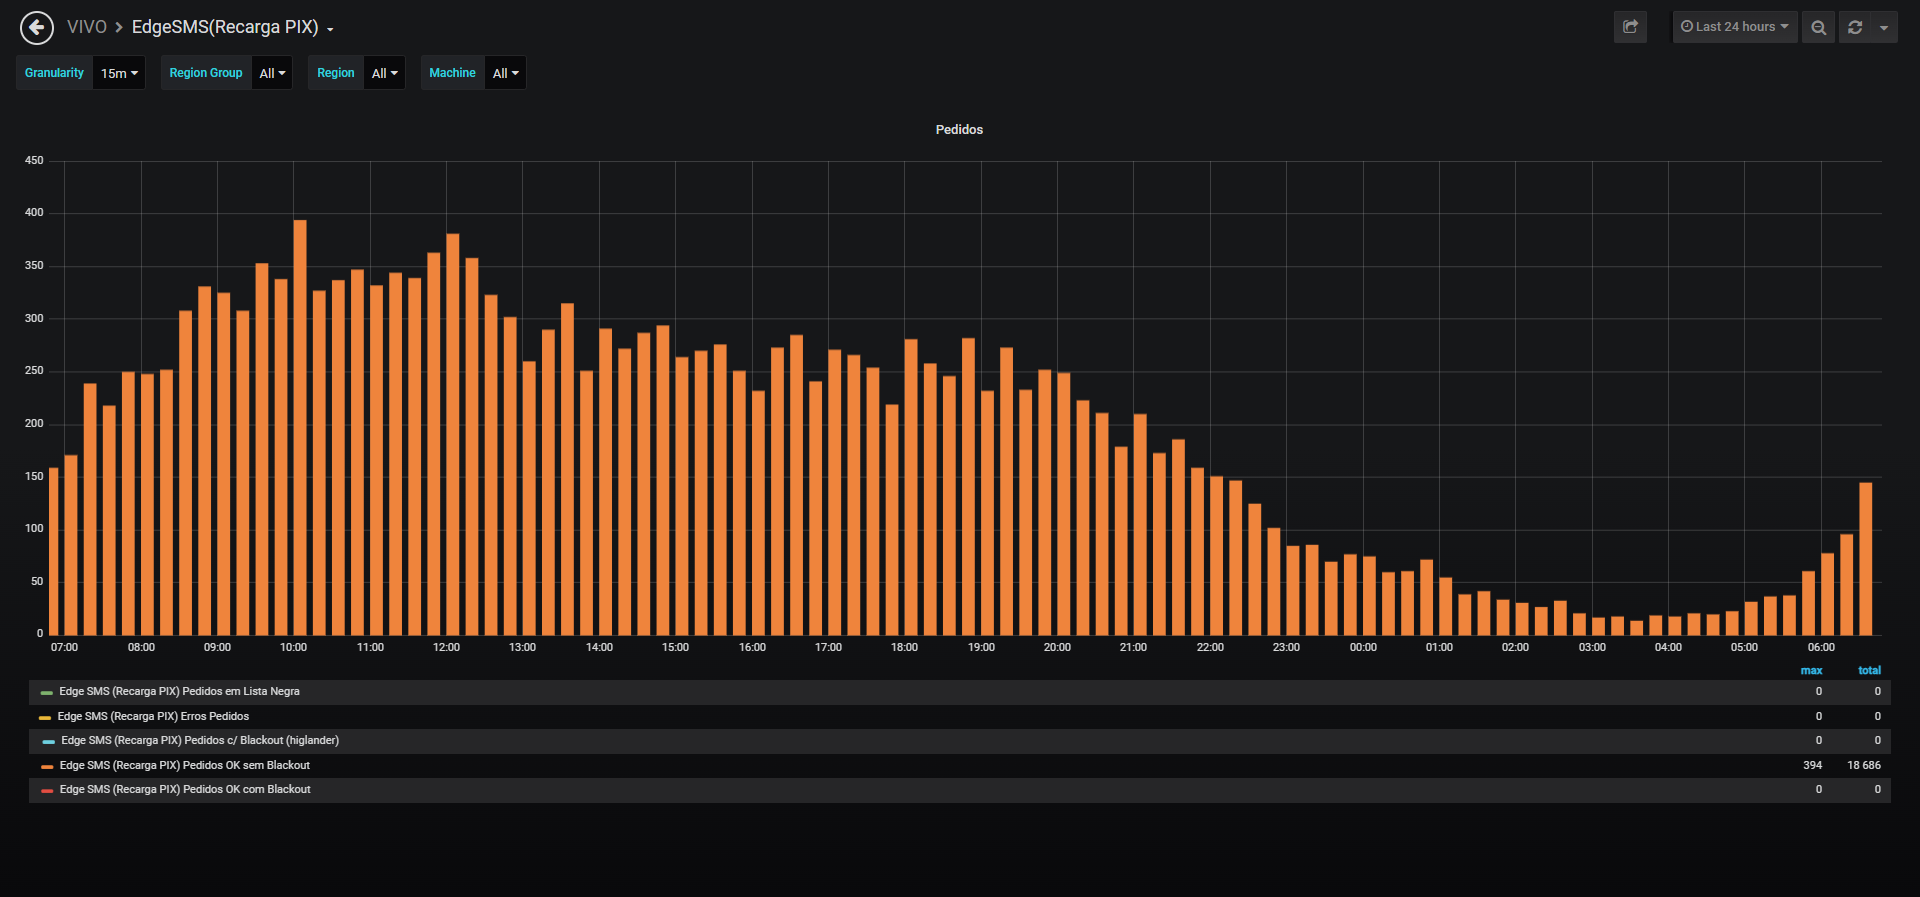Sort legend by total column header
This screenshot has height=897, width=1920.
pos(1869,670)
